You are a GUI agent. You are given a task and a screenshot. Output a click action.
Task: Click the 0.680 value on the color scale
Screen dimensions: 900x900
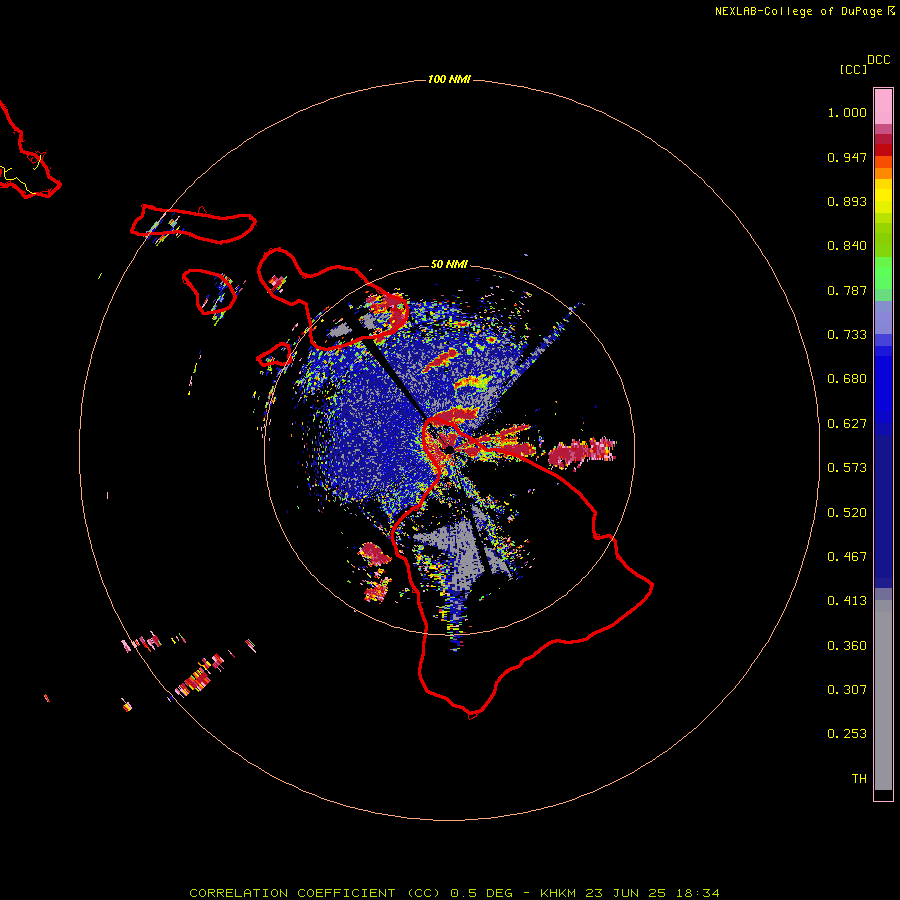coord(847,379)
